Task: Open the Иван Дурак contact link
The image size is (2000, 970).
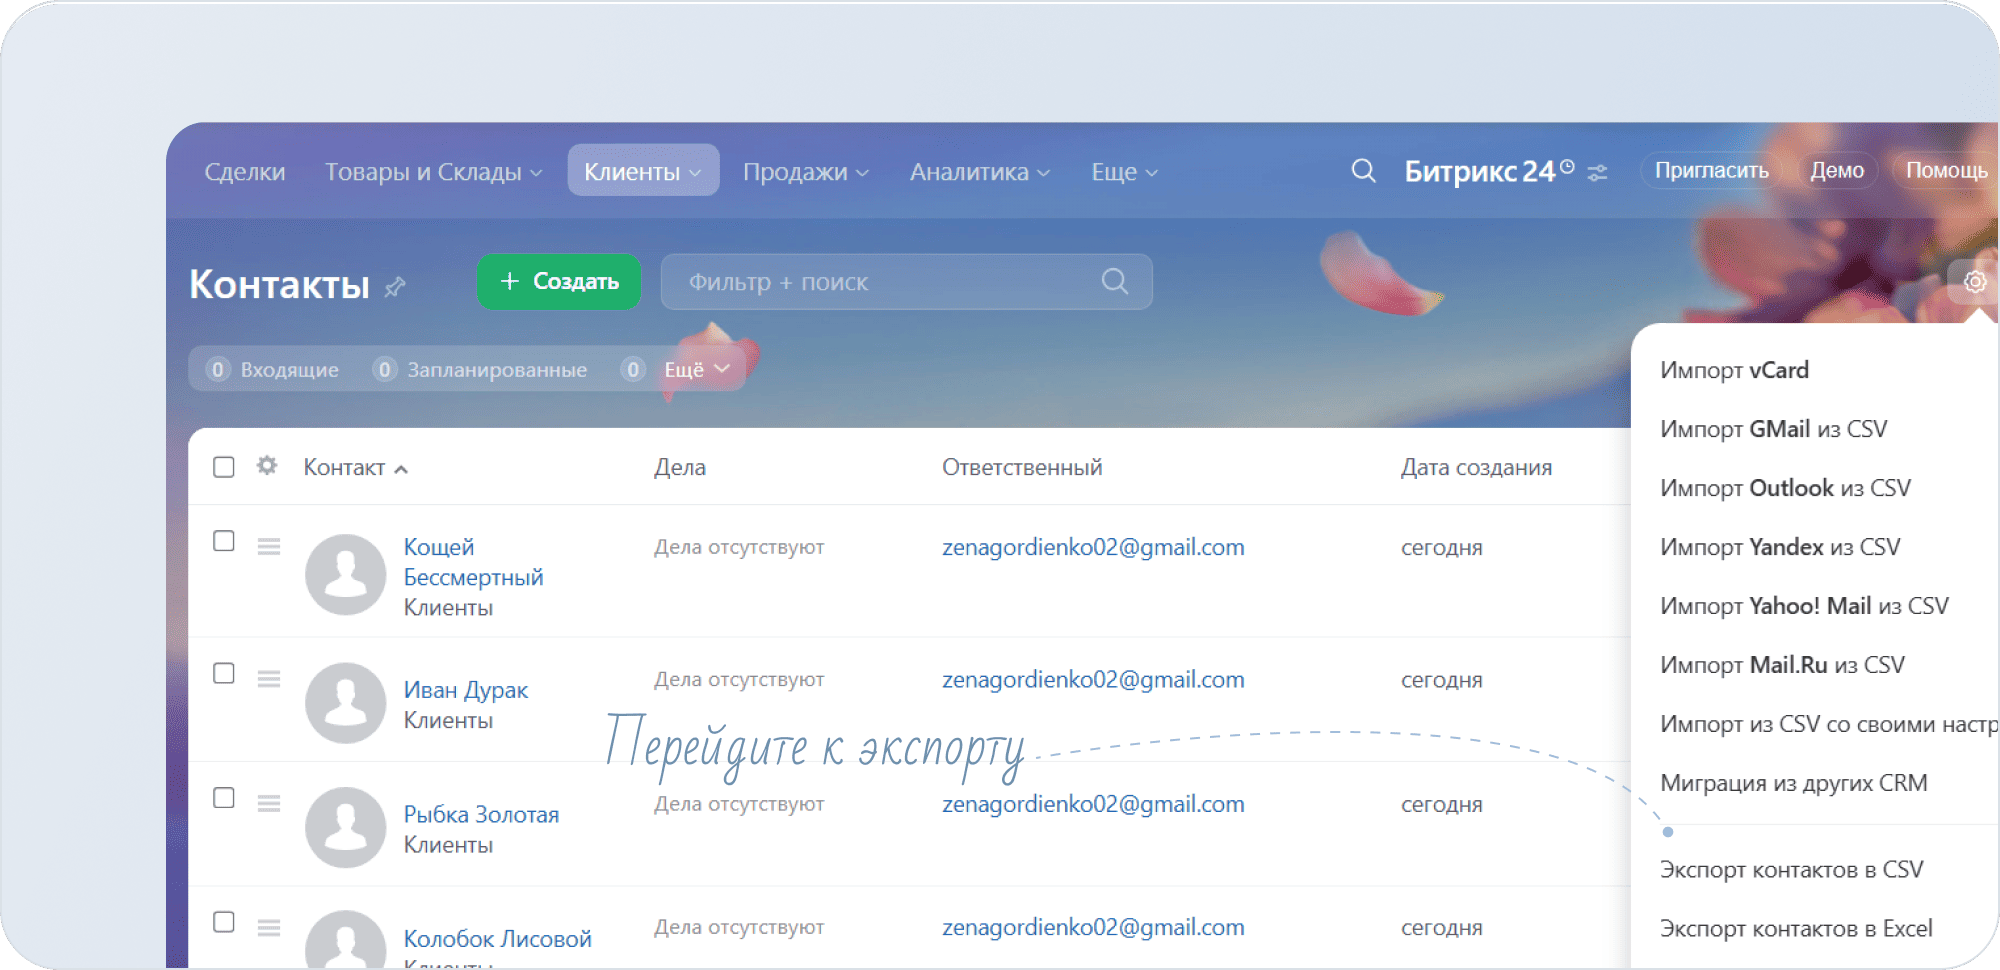Action: pyautogui.click(x=466, y=690)
